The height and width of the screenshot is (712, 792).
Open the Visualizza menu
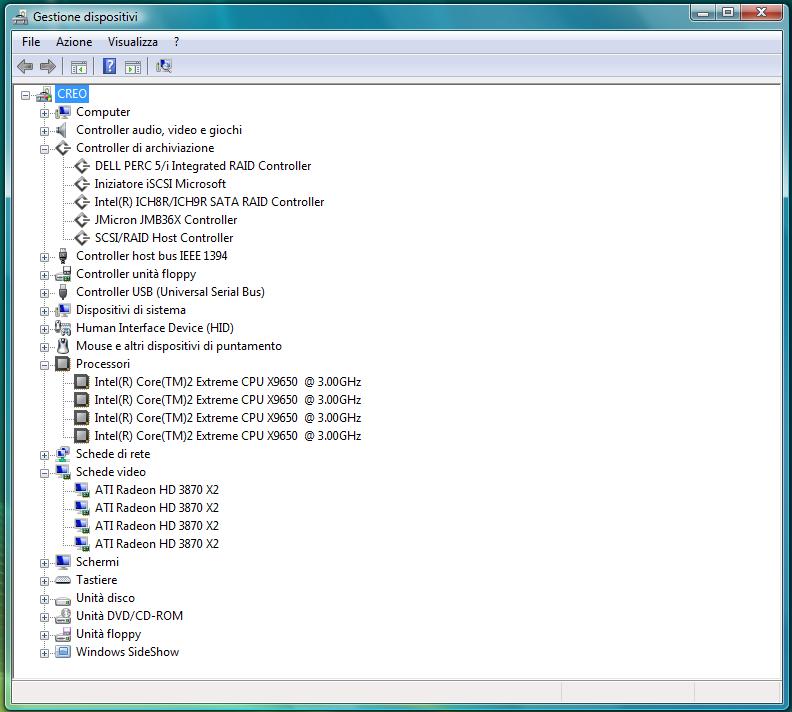point(132,42)
